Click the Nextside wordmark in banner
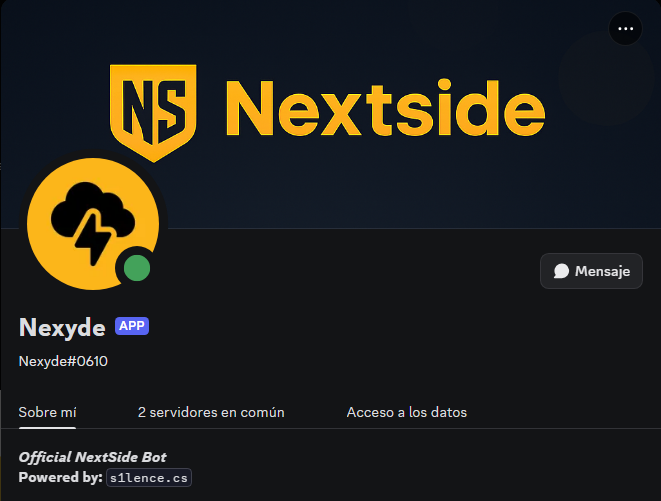This screenshot has height=501, width=661. tap(386, 108)
